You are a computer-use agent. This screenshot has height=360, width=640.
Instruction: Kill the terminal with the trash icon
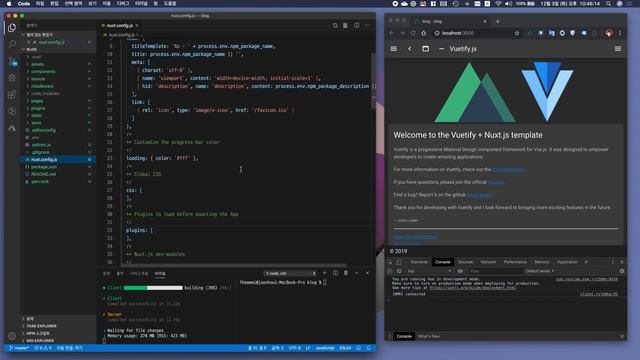point(346,273)
